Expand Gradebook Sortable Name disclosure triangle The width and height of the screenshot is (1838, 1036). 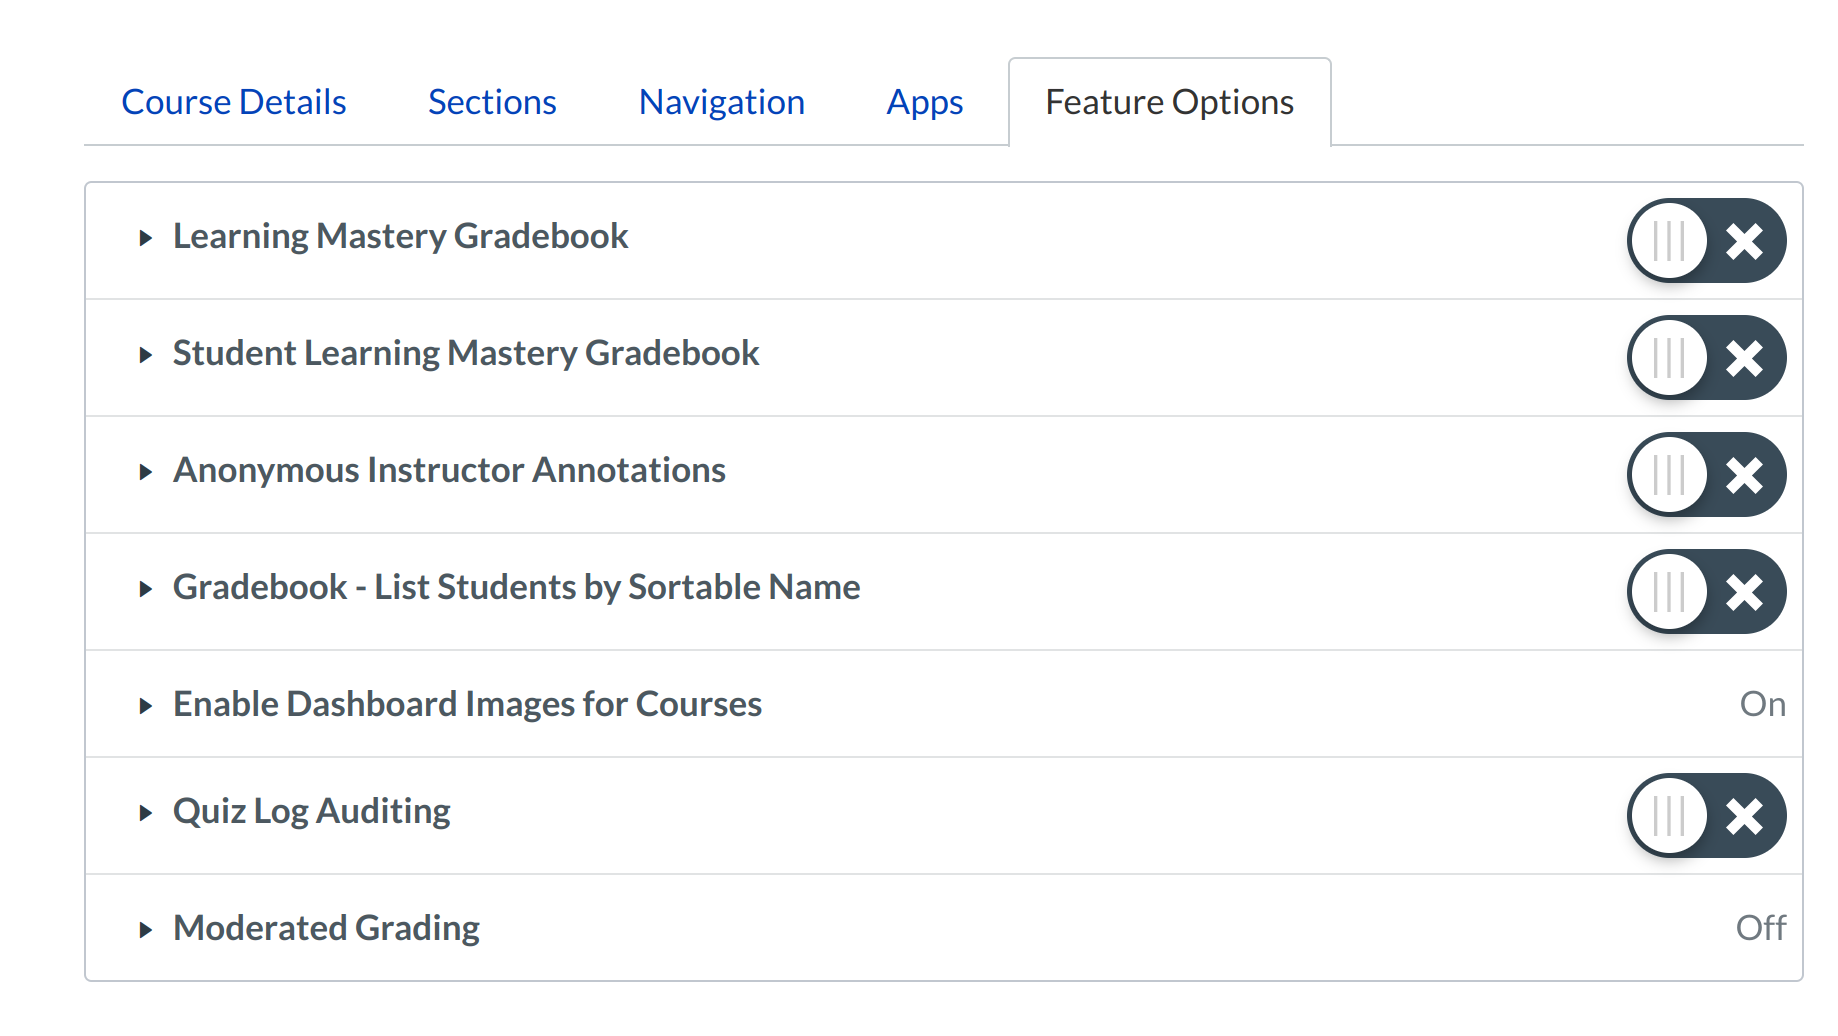coord(146,589)
